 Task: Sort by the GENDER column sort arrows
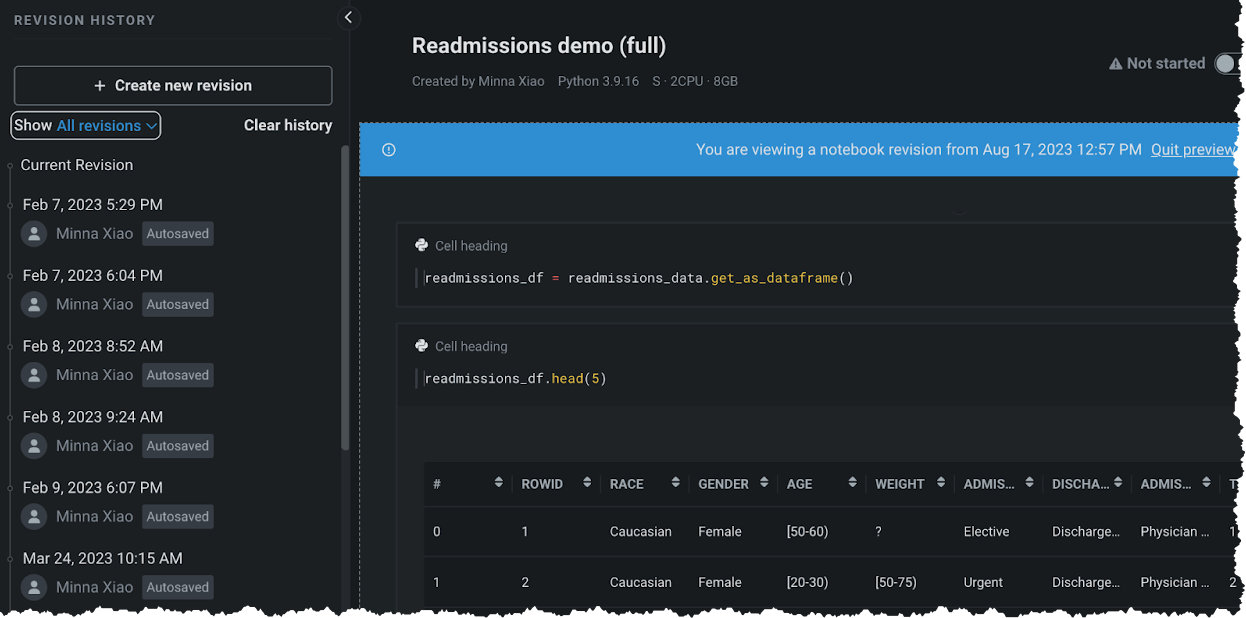click(x=764, y=483)
